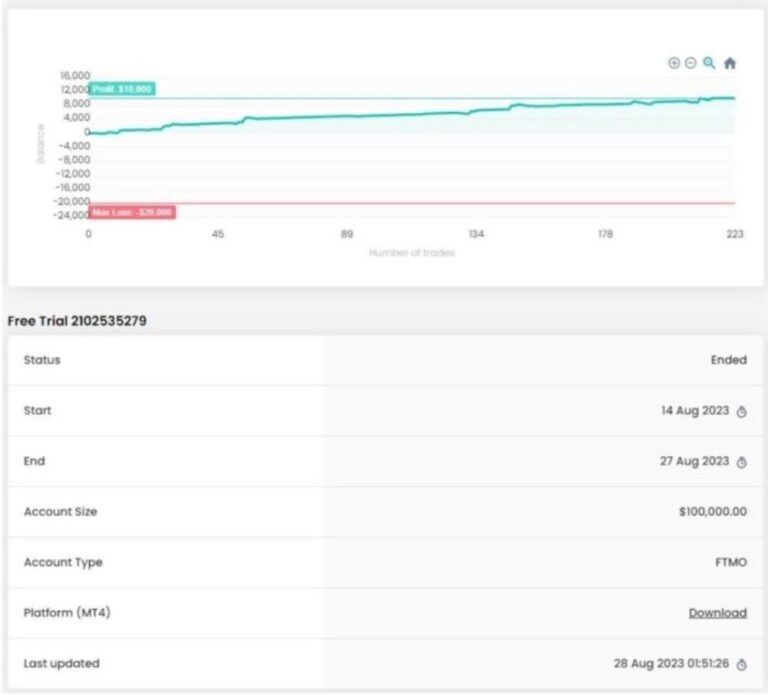The height and width of the screenshot is (695, 768).
Task: Click the green Profit $10,000 label
Action: coord(122,89)
